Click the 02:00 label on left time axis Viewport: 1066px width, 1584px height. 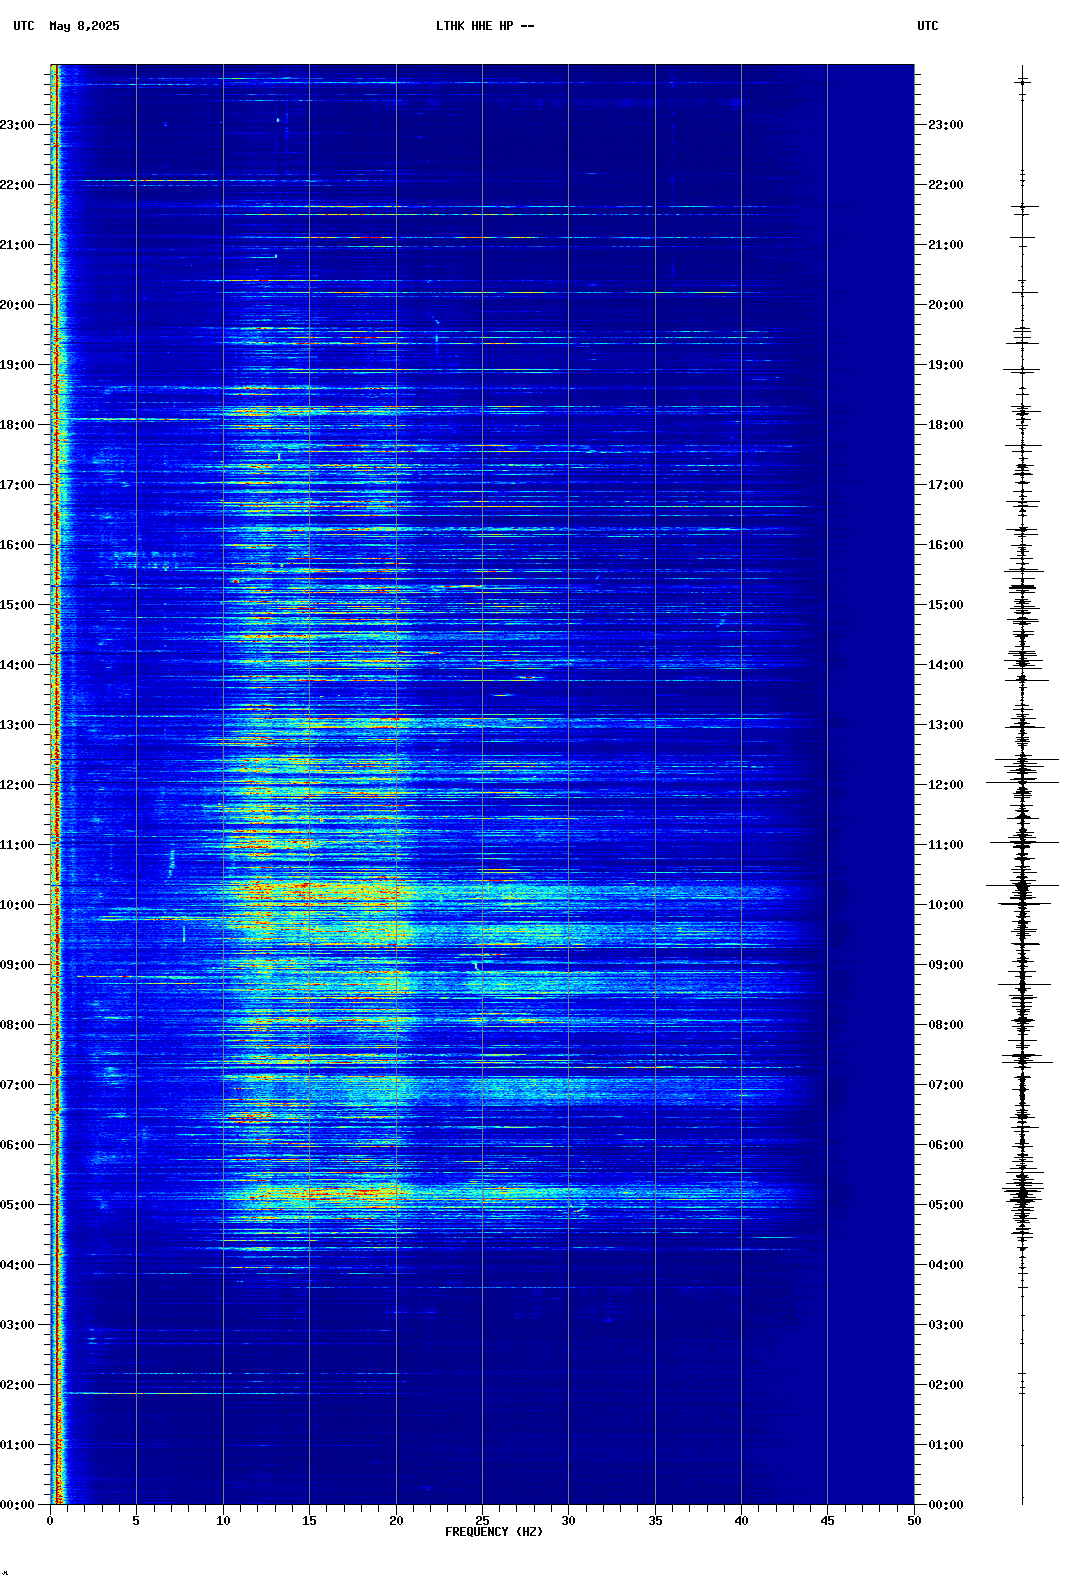pos(17,1385)
